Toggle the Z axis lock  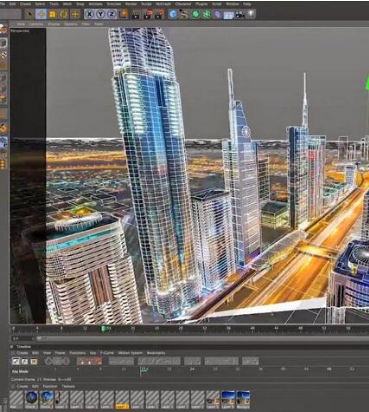point(111,14)
